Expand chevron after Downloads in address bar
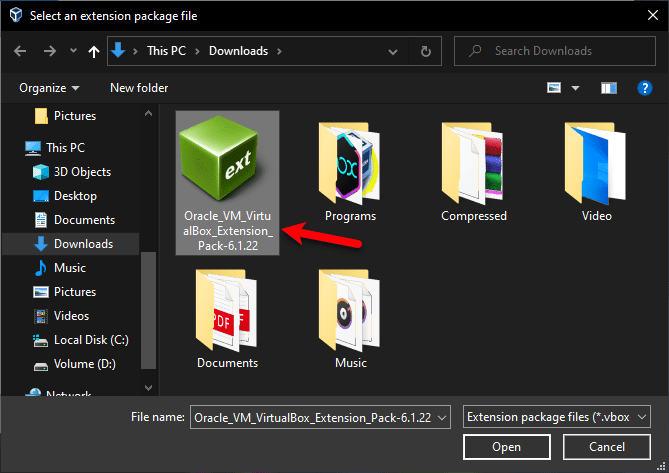 (x=279, y=51)
